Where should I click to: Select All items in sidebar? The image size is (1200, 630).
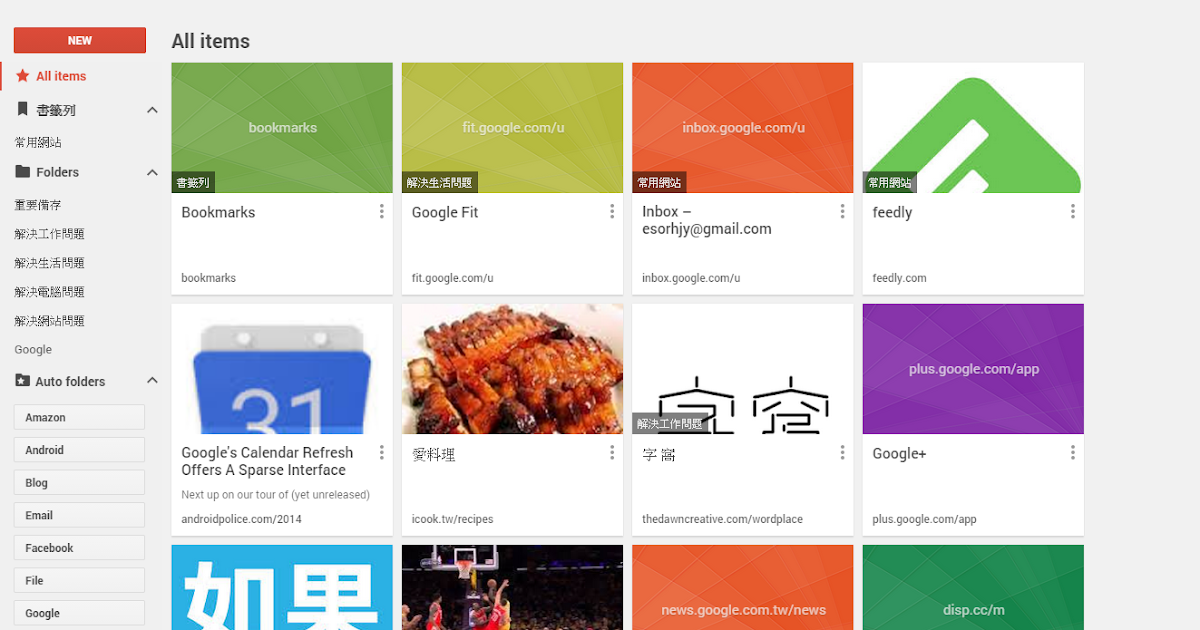pyautogui.click(x=61, y=76)
